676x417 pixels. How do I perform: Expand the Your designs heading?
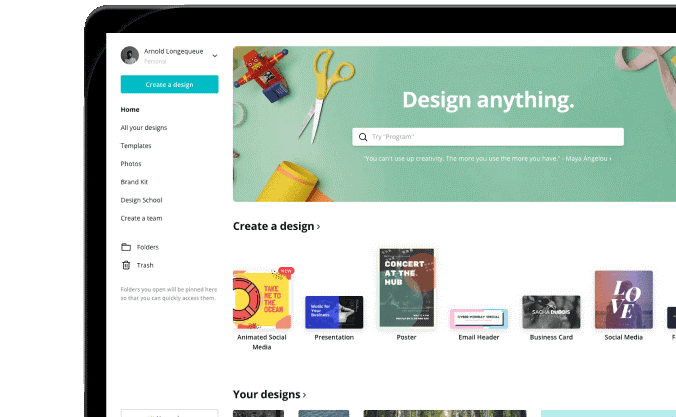269,395
